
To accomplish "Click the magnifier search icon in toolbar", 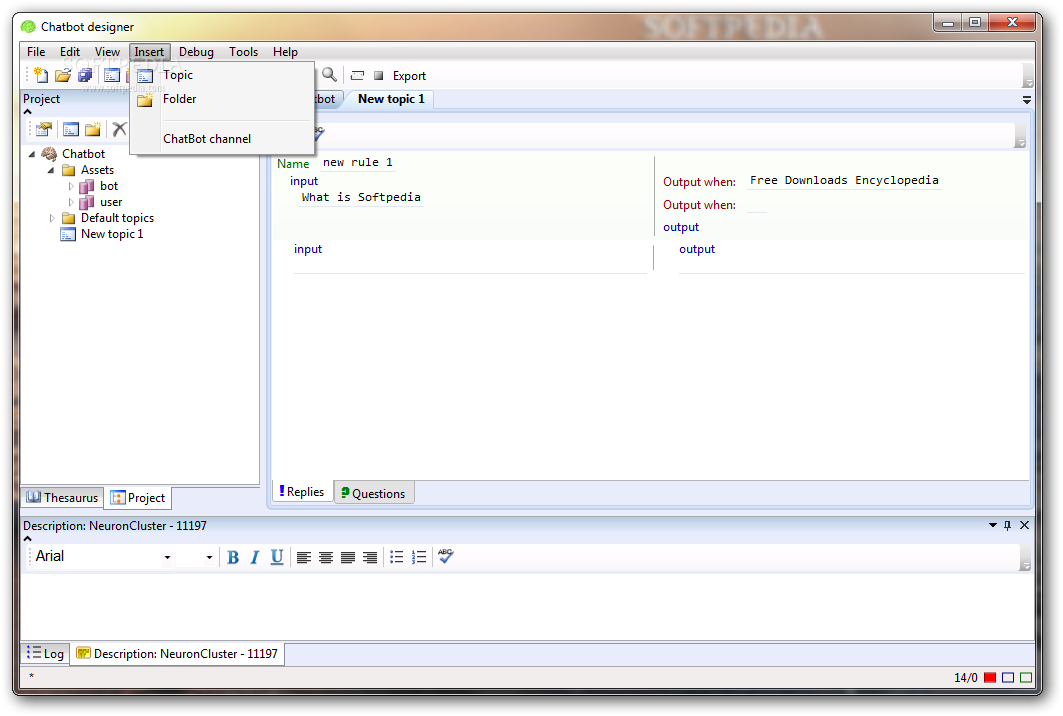I will pyautogui.click(x=329, y=75).
